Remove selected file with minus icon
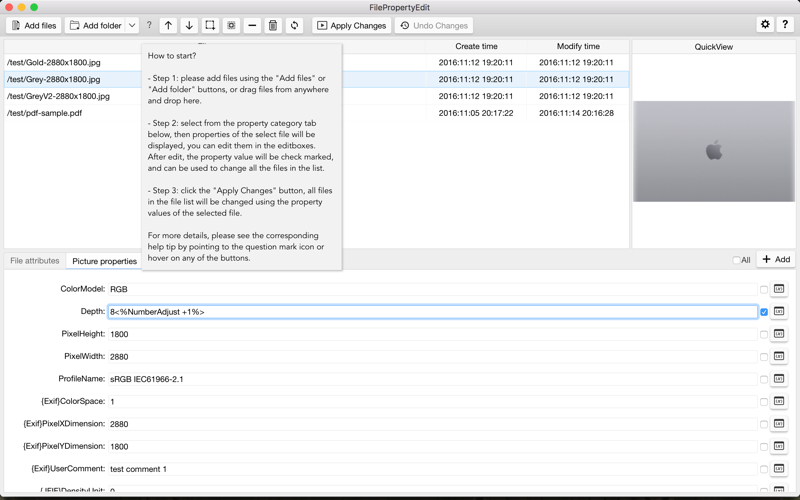 tap(252, 26)
